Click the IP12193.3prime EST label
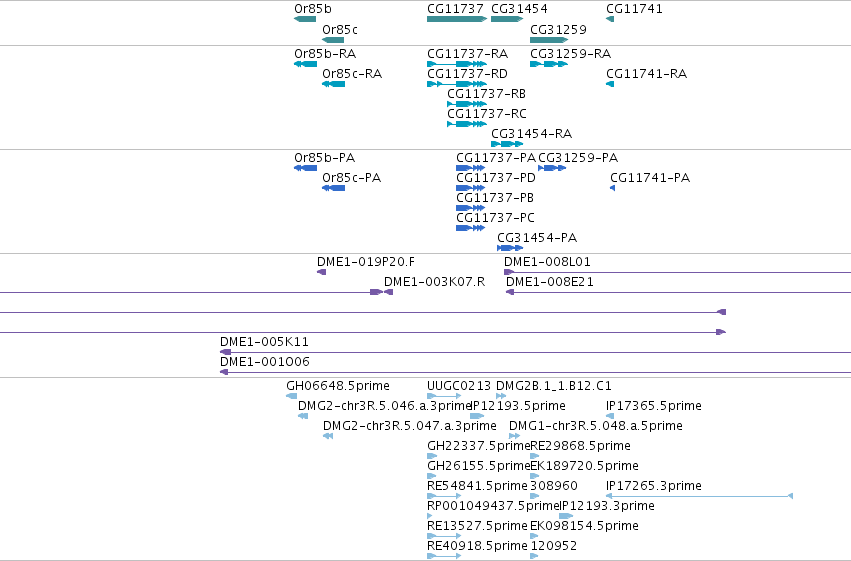The height and width of the screenshot is (561, 851). click(x=607, y=507)
